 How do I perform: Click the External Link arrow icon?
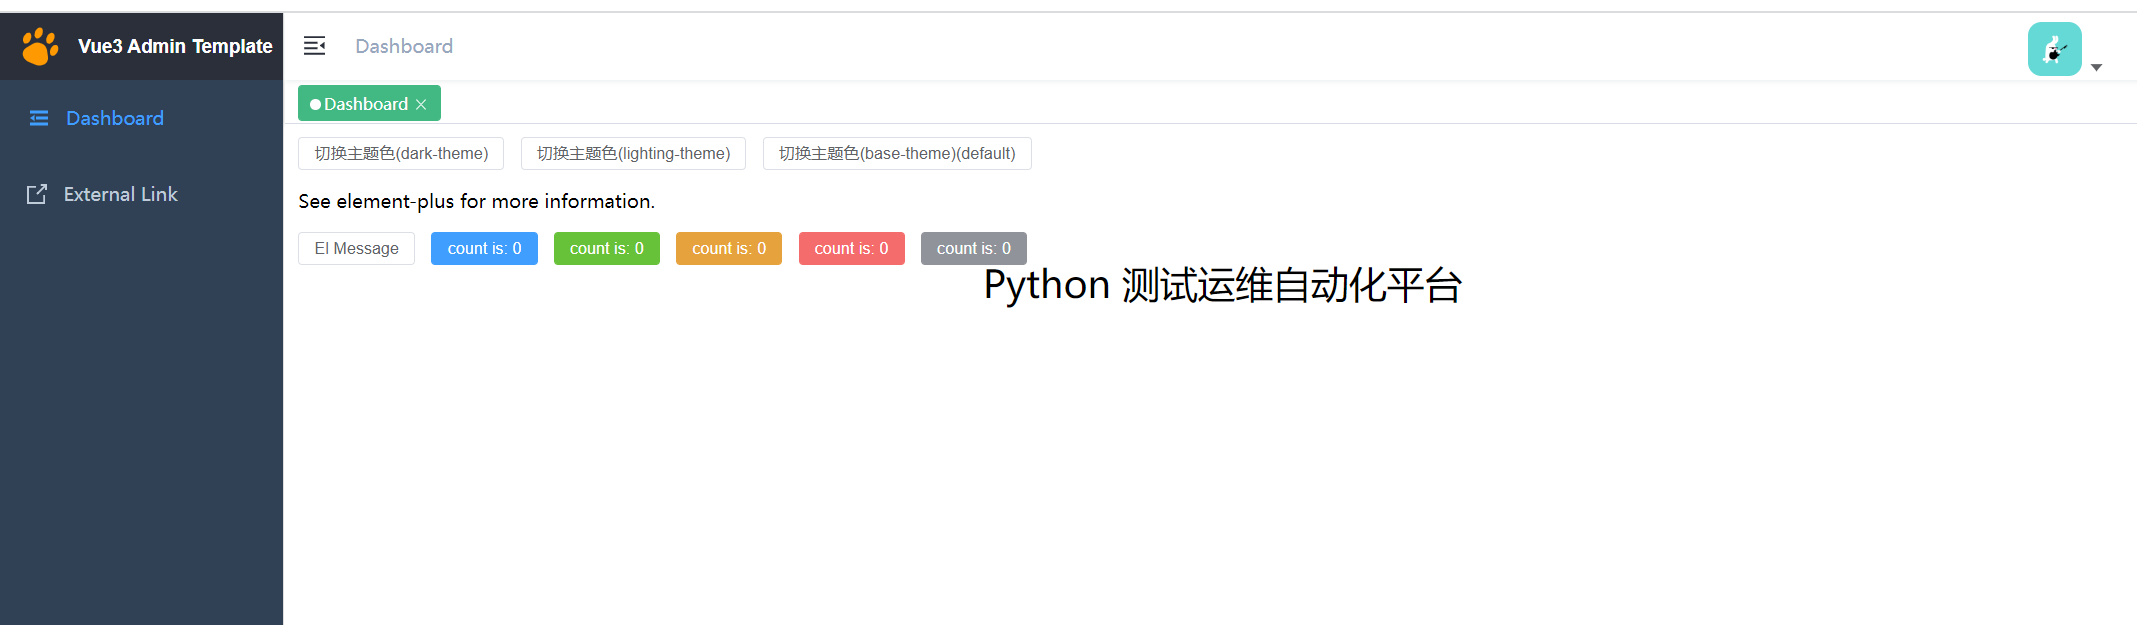(37, 194)
